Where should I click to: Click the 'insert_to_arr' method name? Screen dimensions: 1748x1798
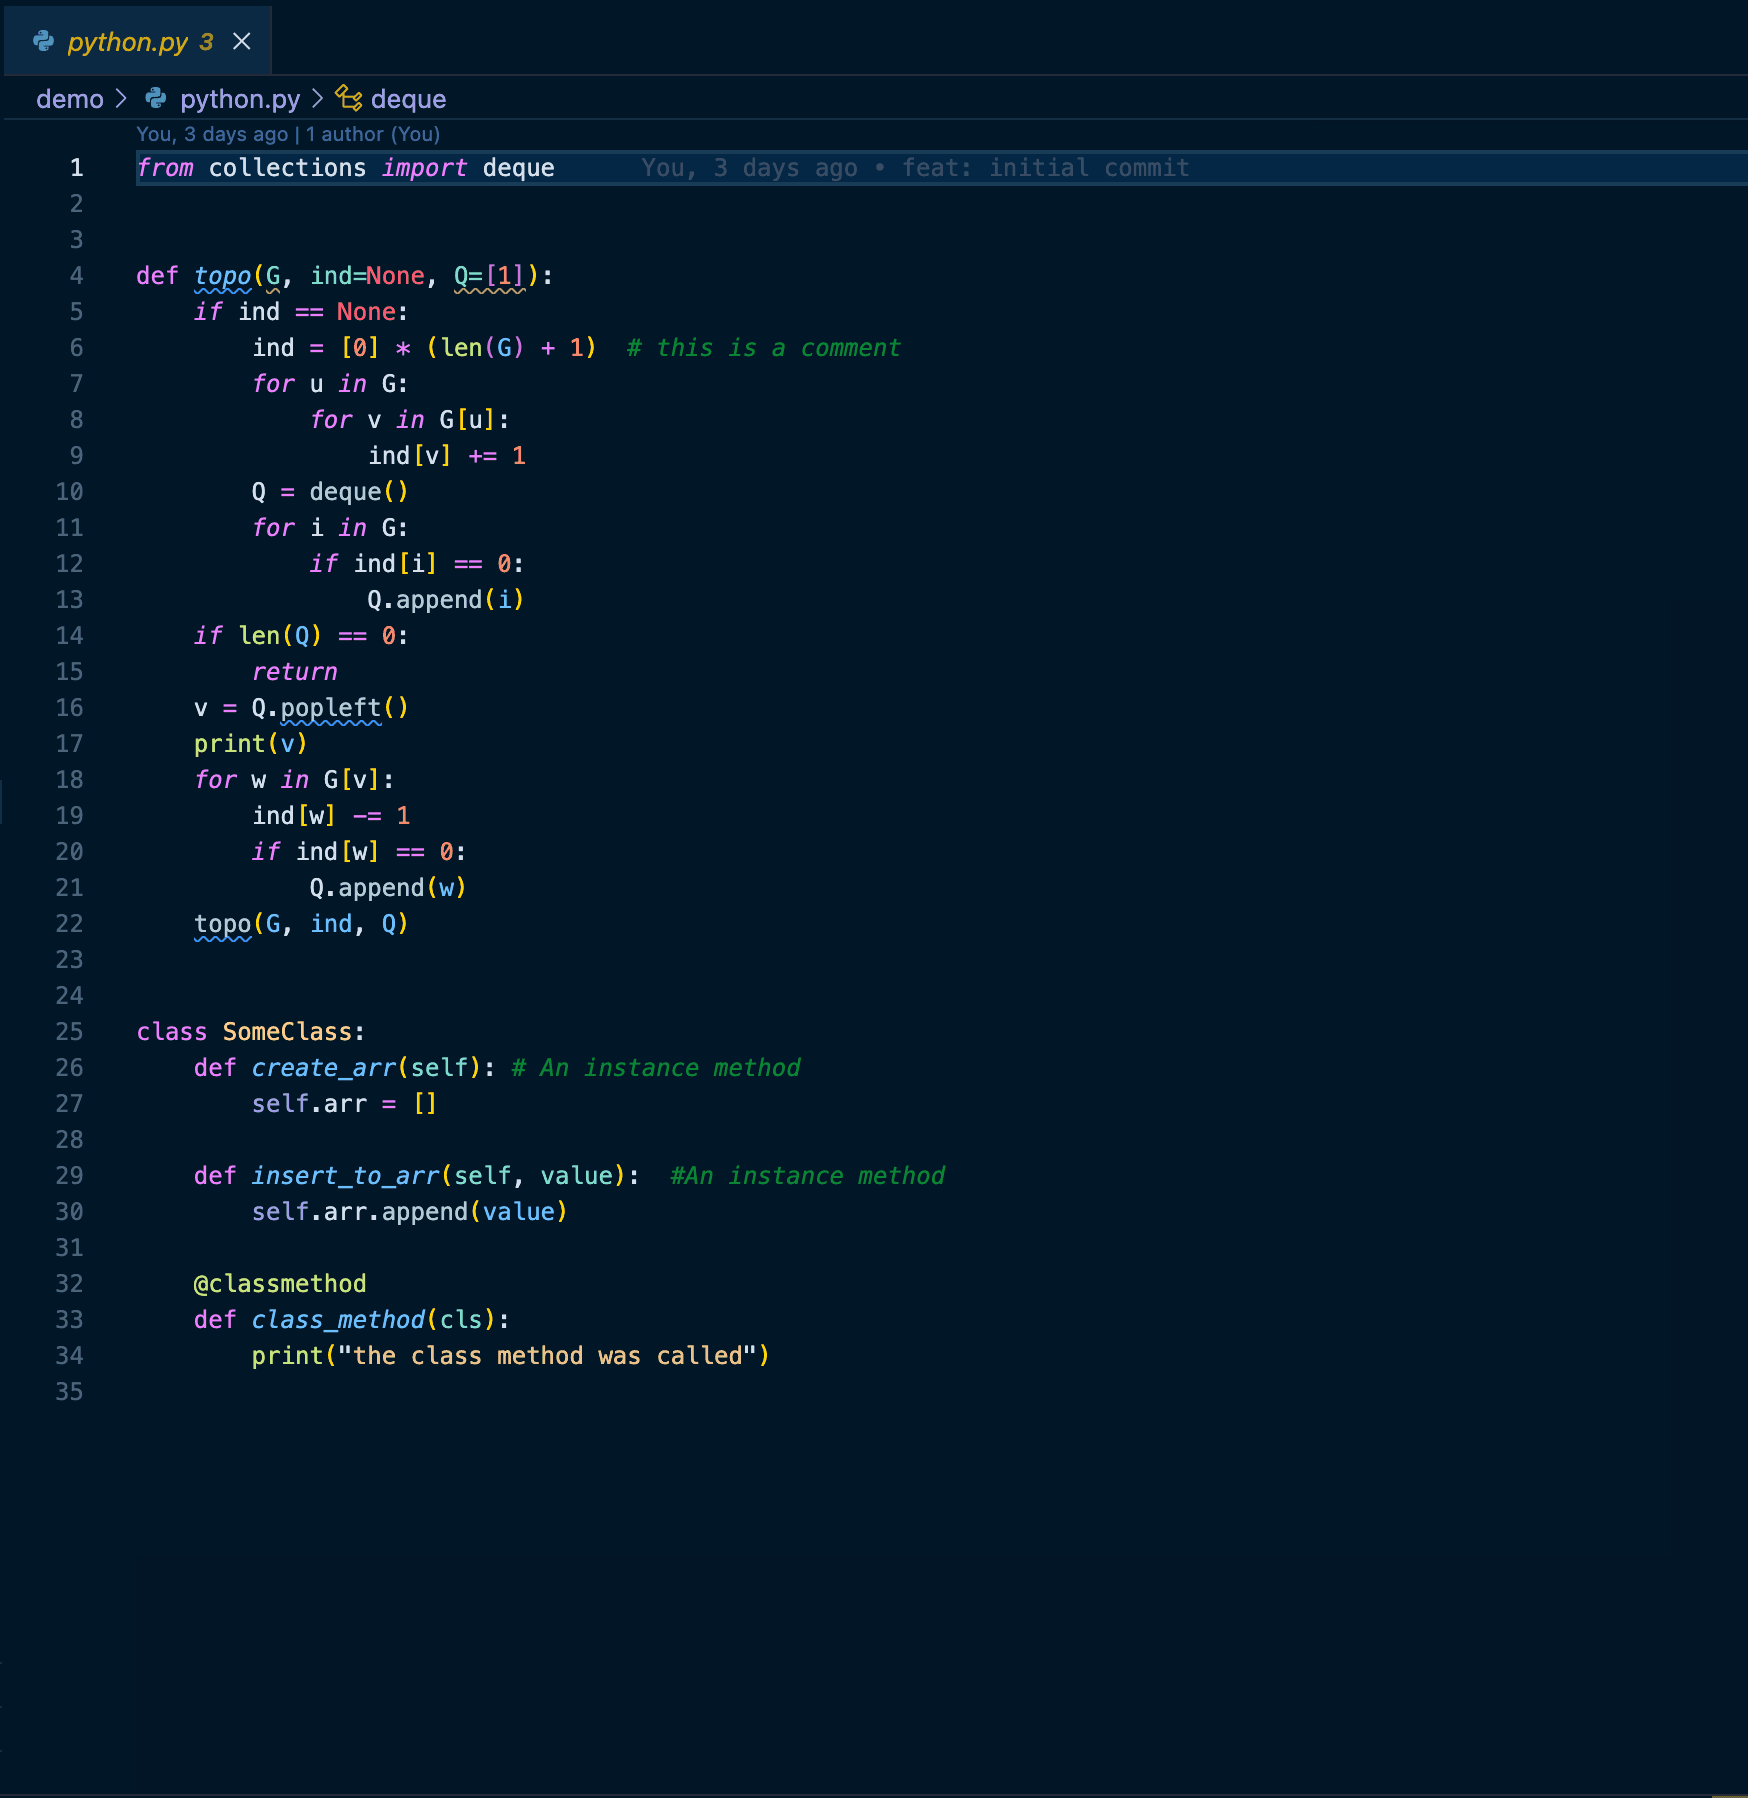[x=346, y=1176]
